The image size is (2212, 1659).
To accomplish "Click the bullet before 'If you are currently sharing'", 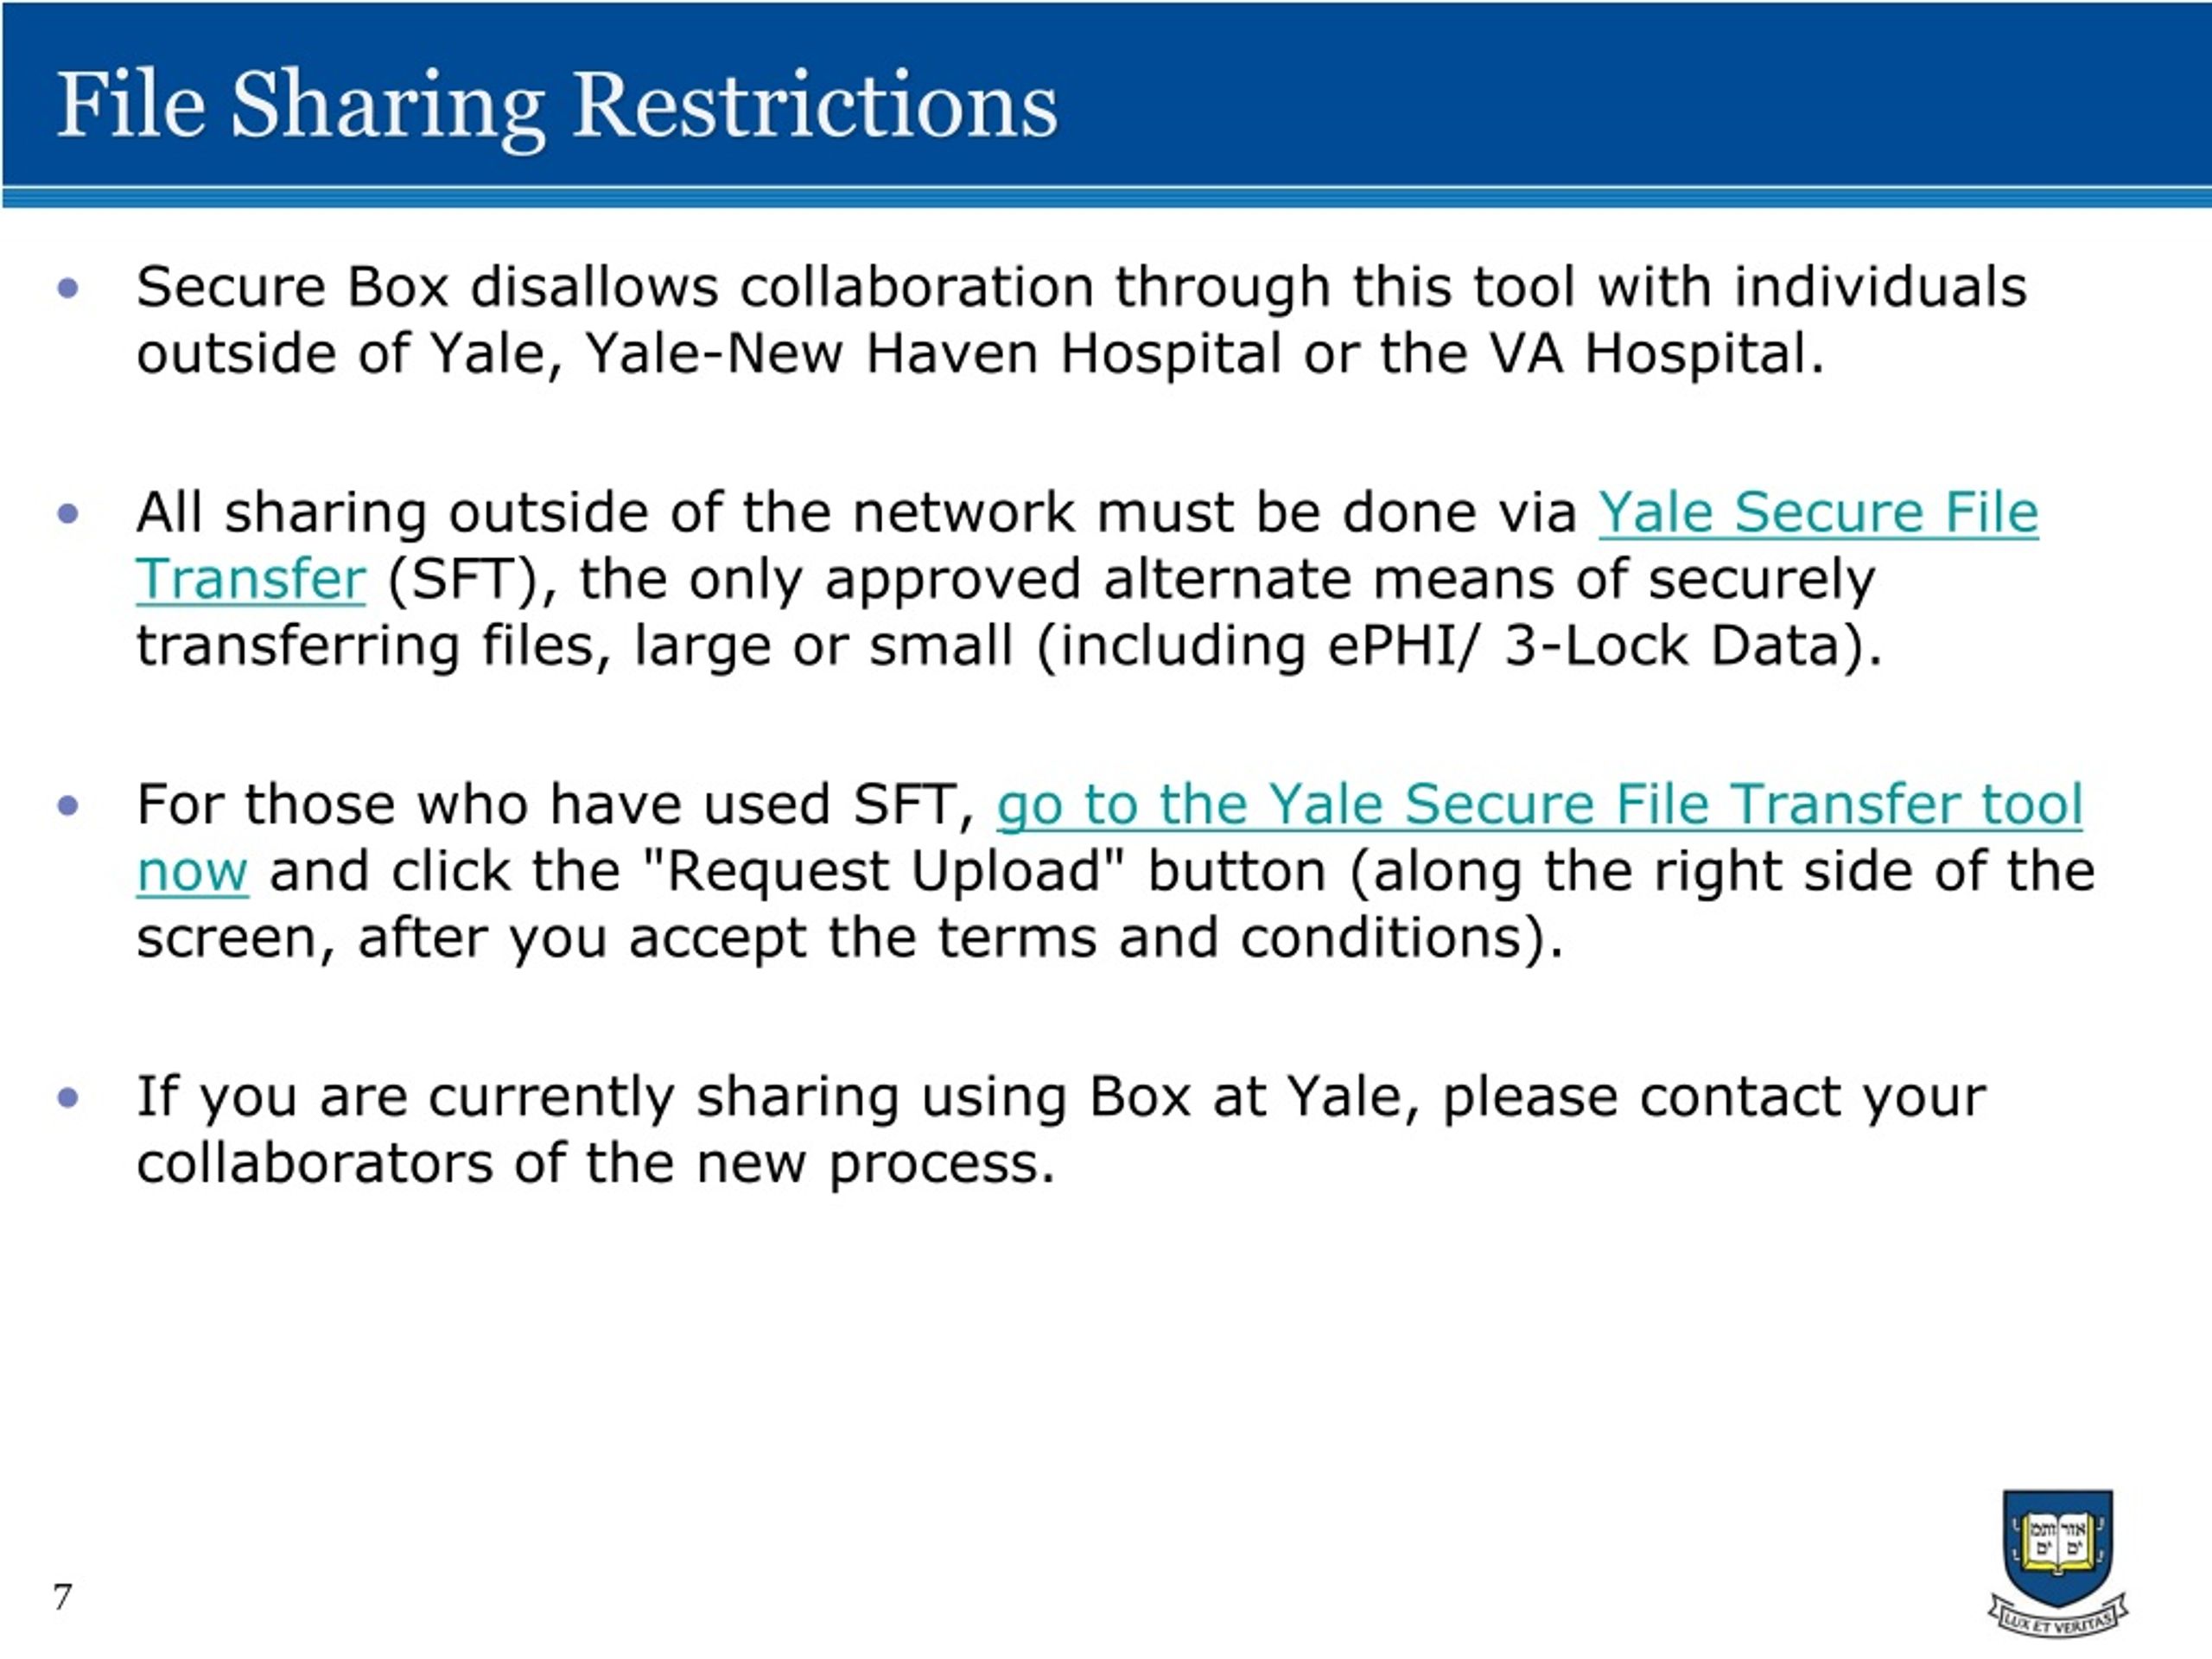I will click(x=68, y=1098).
